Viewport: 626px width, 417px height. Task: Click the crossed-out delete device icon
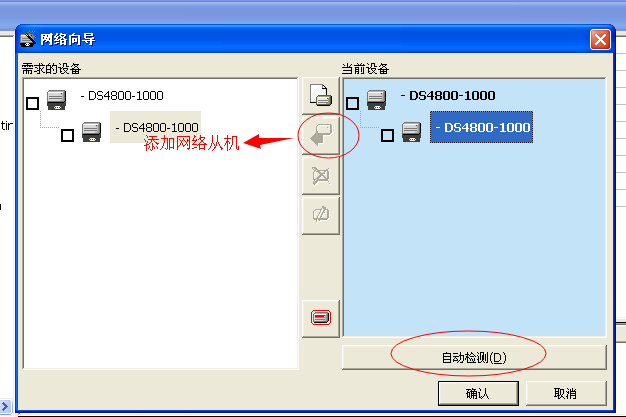pos(322,176)
